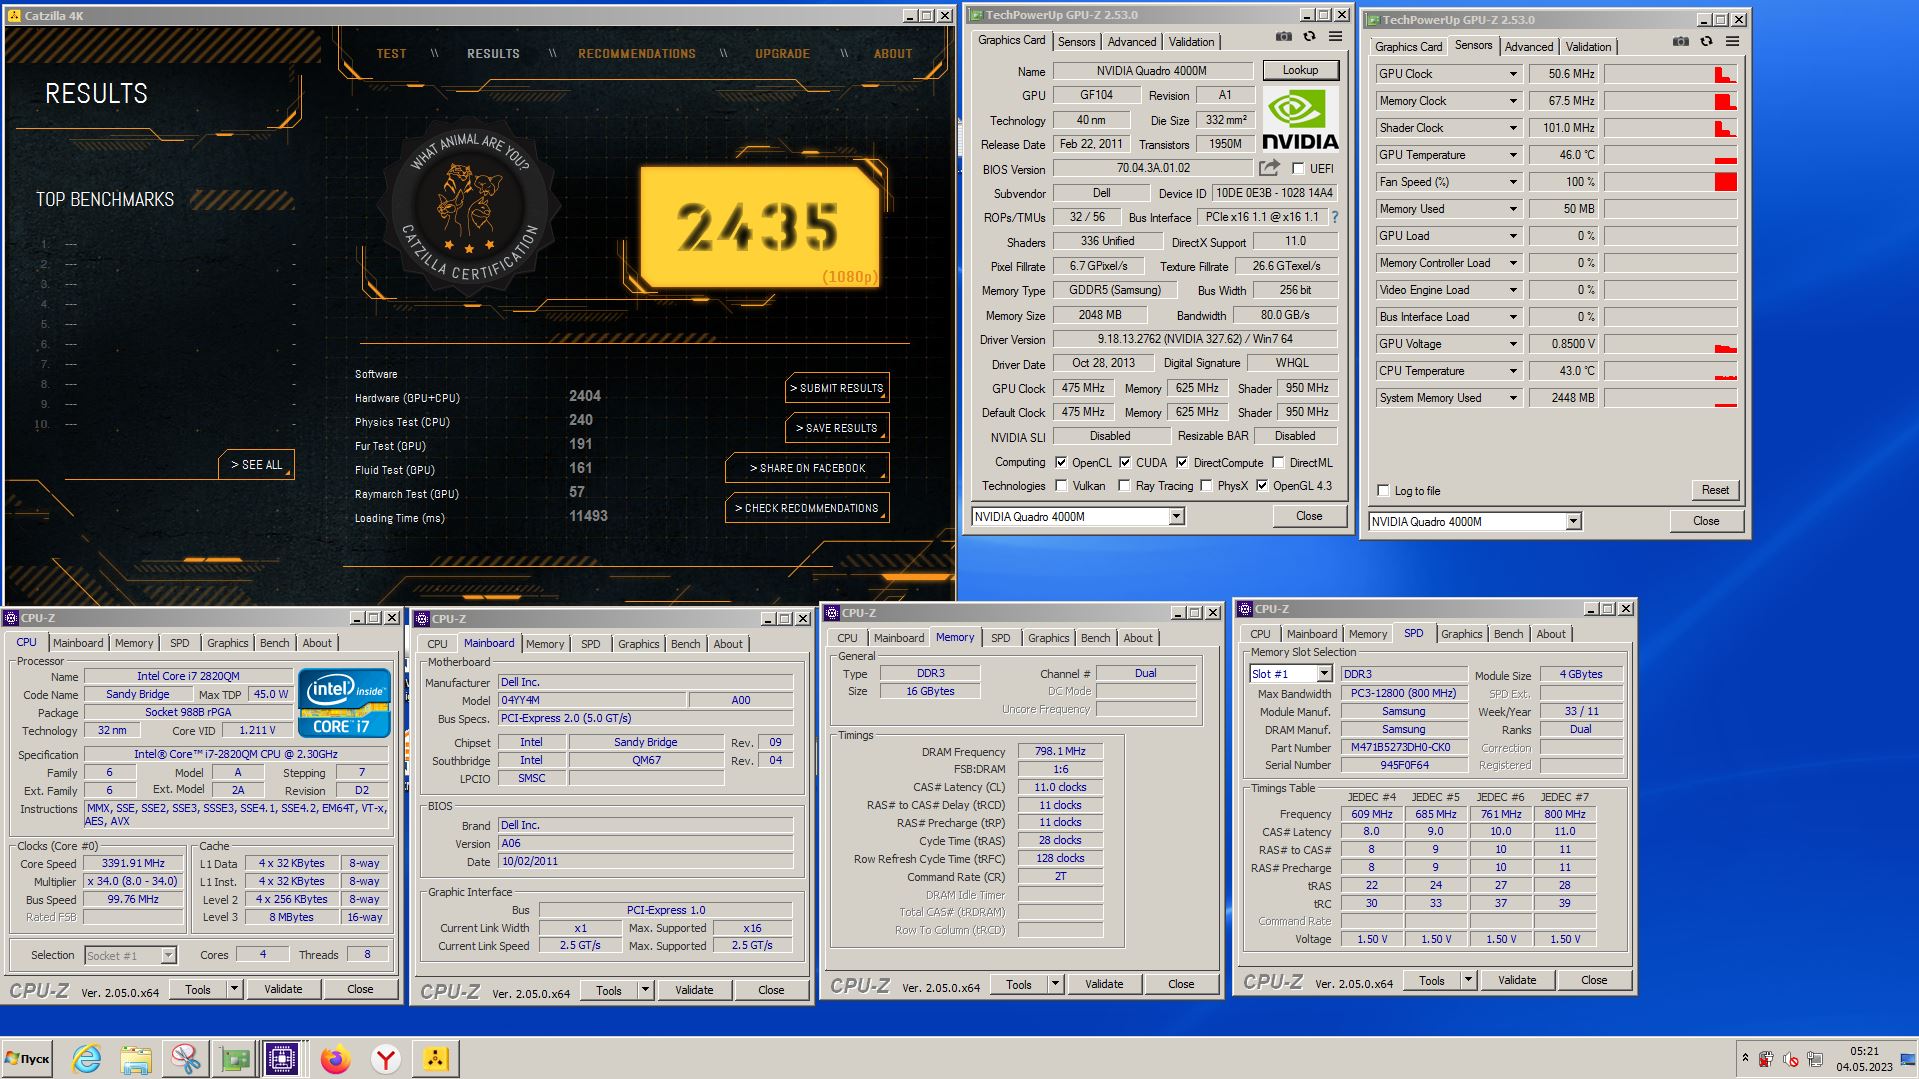Open Internet Explorer from the taskbar
Viewport: 1919px width, 1079px height.
87,1058
